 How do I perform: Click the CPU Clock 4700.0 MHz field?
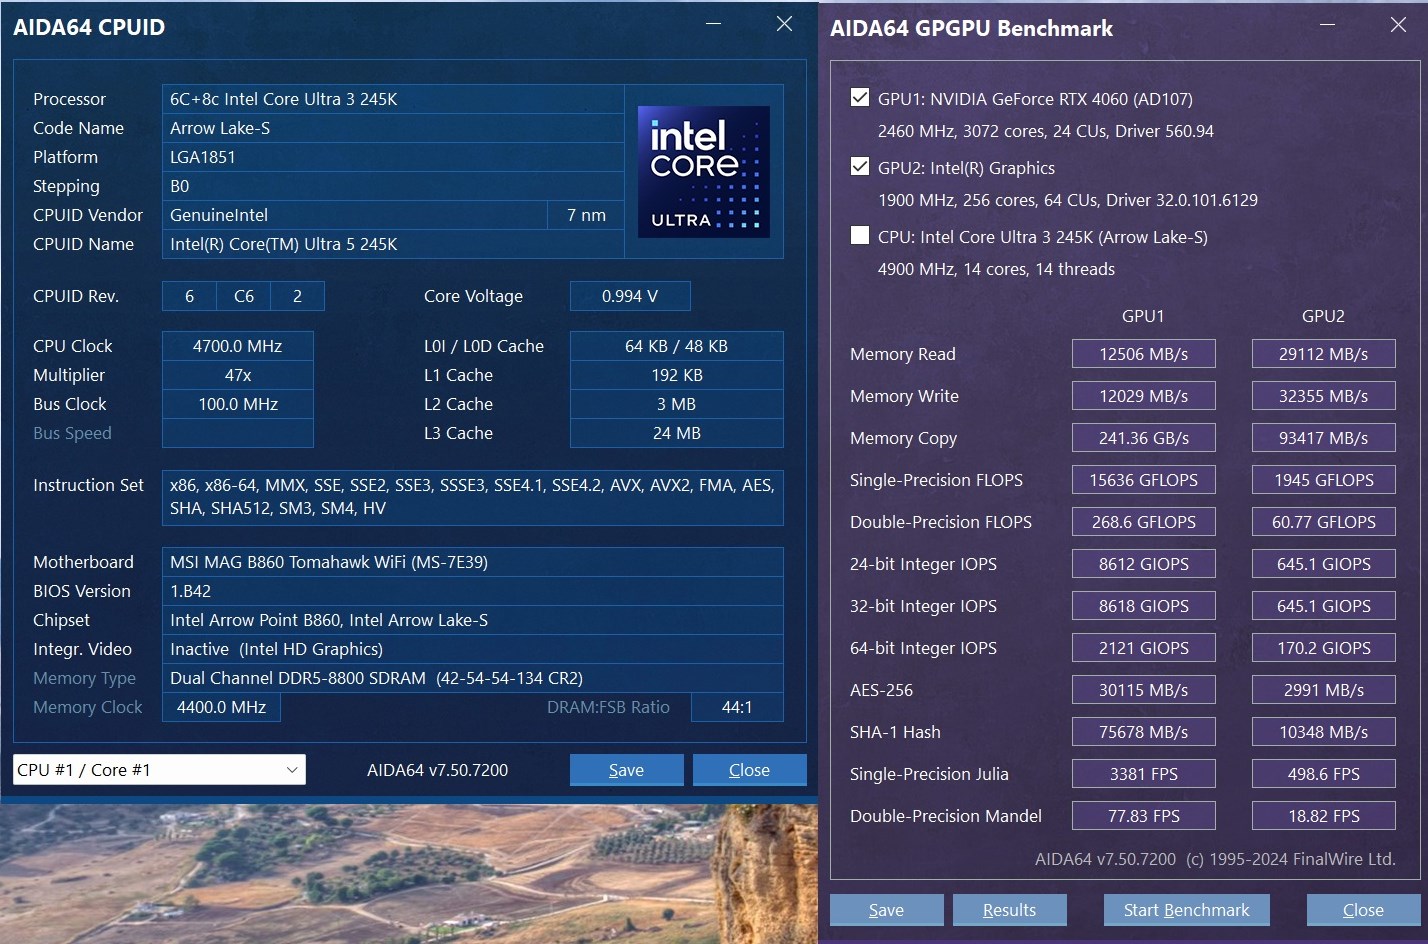pyautogui.click(x=238, y=346)
